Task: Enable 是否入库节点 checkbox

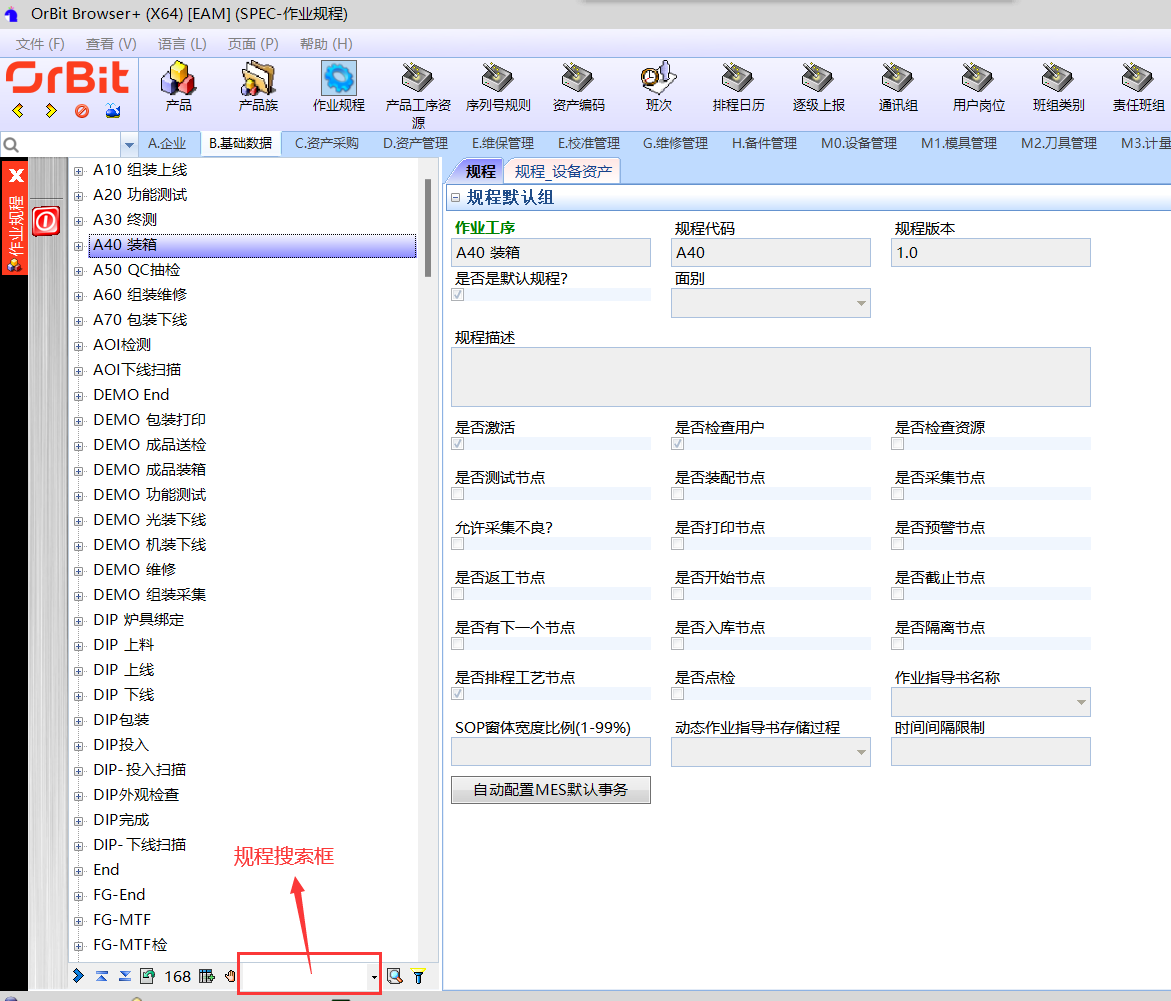Action: pos(677,644)
